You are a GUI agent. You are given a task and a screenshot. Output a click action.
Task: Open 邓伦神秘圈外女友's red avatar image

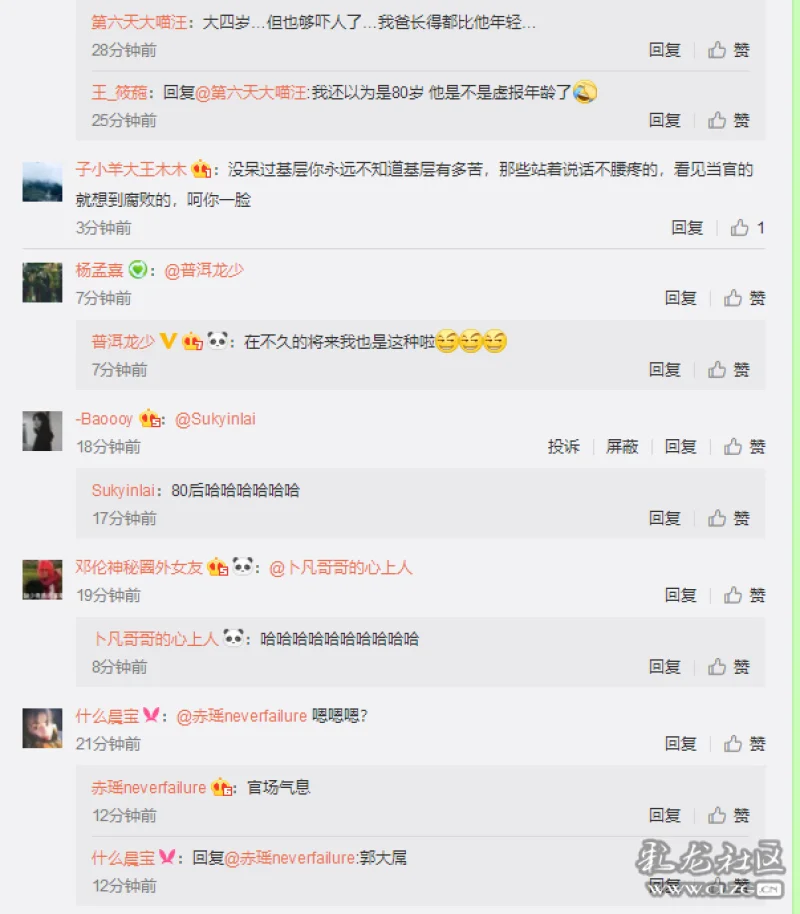click(x=42, y=579)
